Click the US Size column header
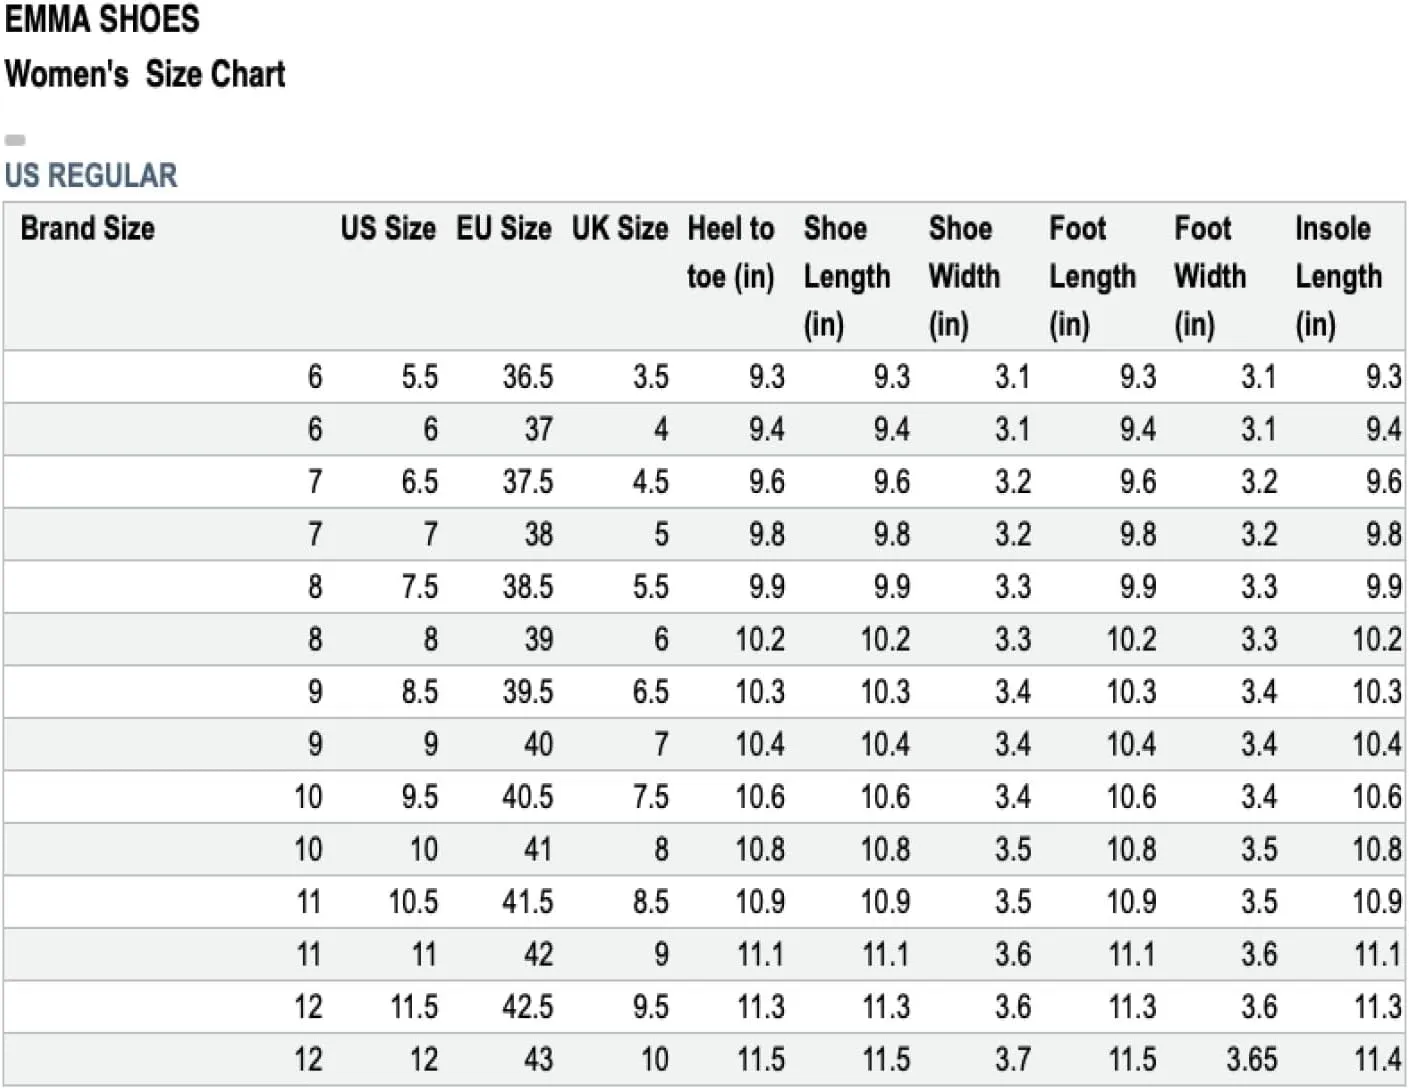 pos(388,228)
